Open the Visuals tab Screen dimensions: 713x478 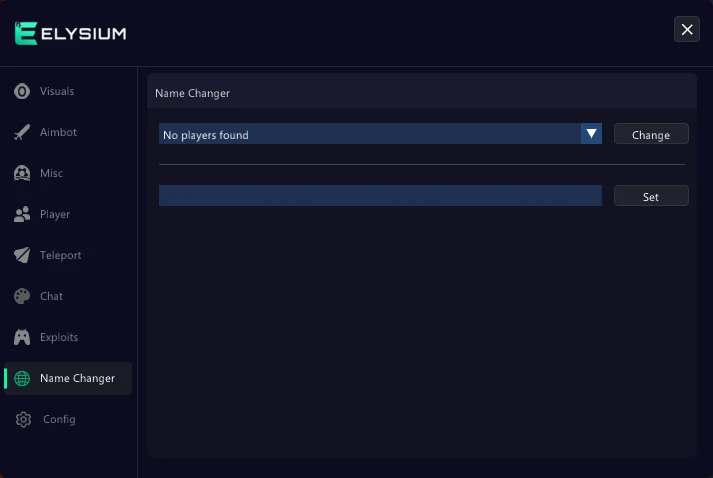click(57, 91)
